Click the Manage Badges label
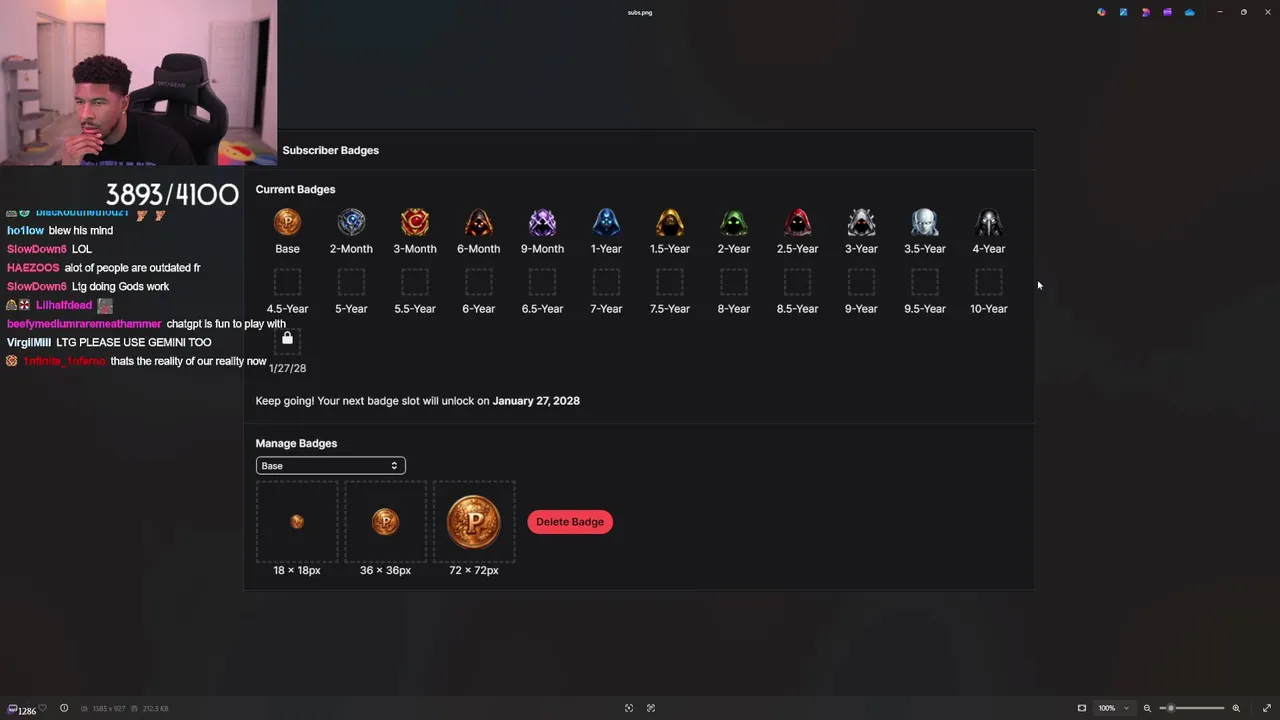The width and height of the screenshot is (1280, 720). coord(296,443)
